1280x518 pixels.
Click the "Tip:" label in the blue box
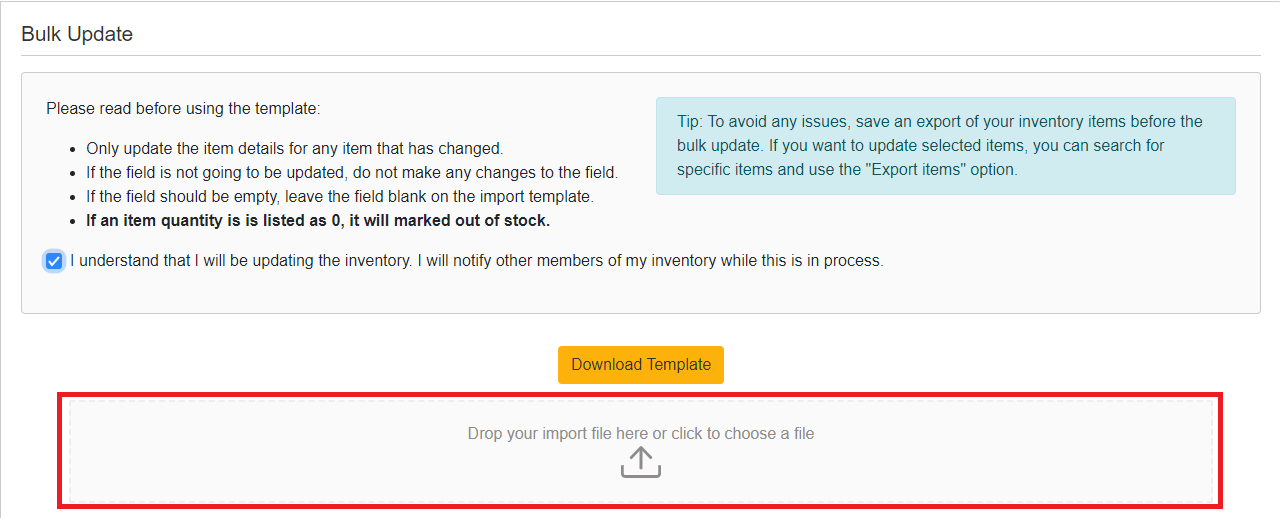point(690,122)
